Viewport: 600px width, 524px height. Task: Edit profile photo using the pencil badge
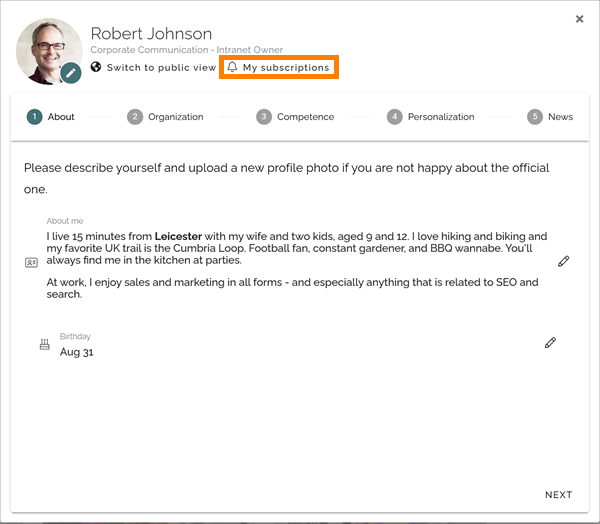click(x=71, y=73)
